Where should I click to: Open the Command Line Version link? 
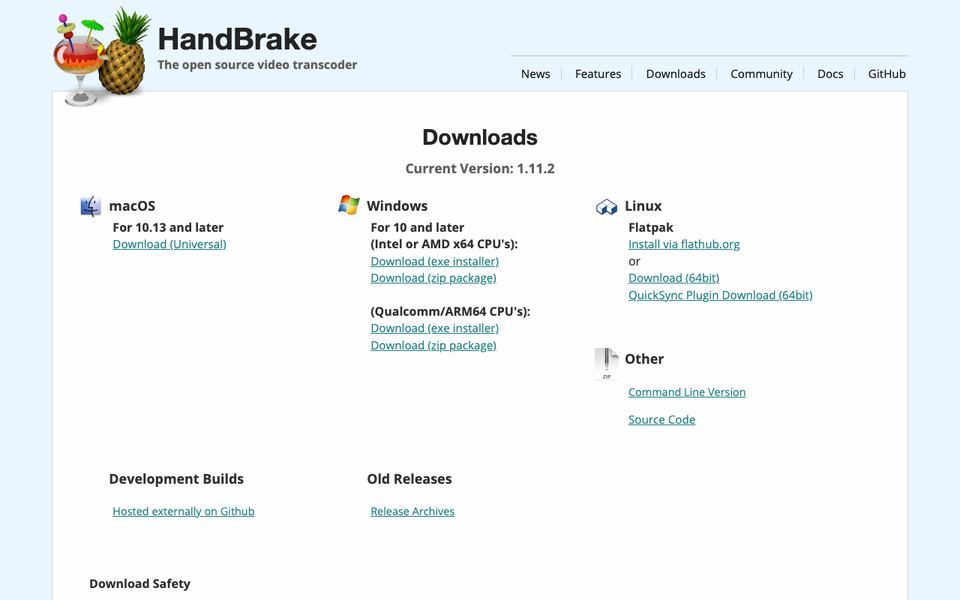tap(687, 392)
